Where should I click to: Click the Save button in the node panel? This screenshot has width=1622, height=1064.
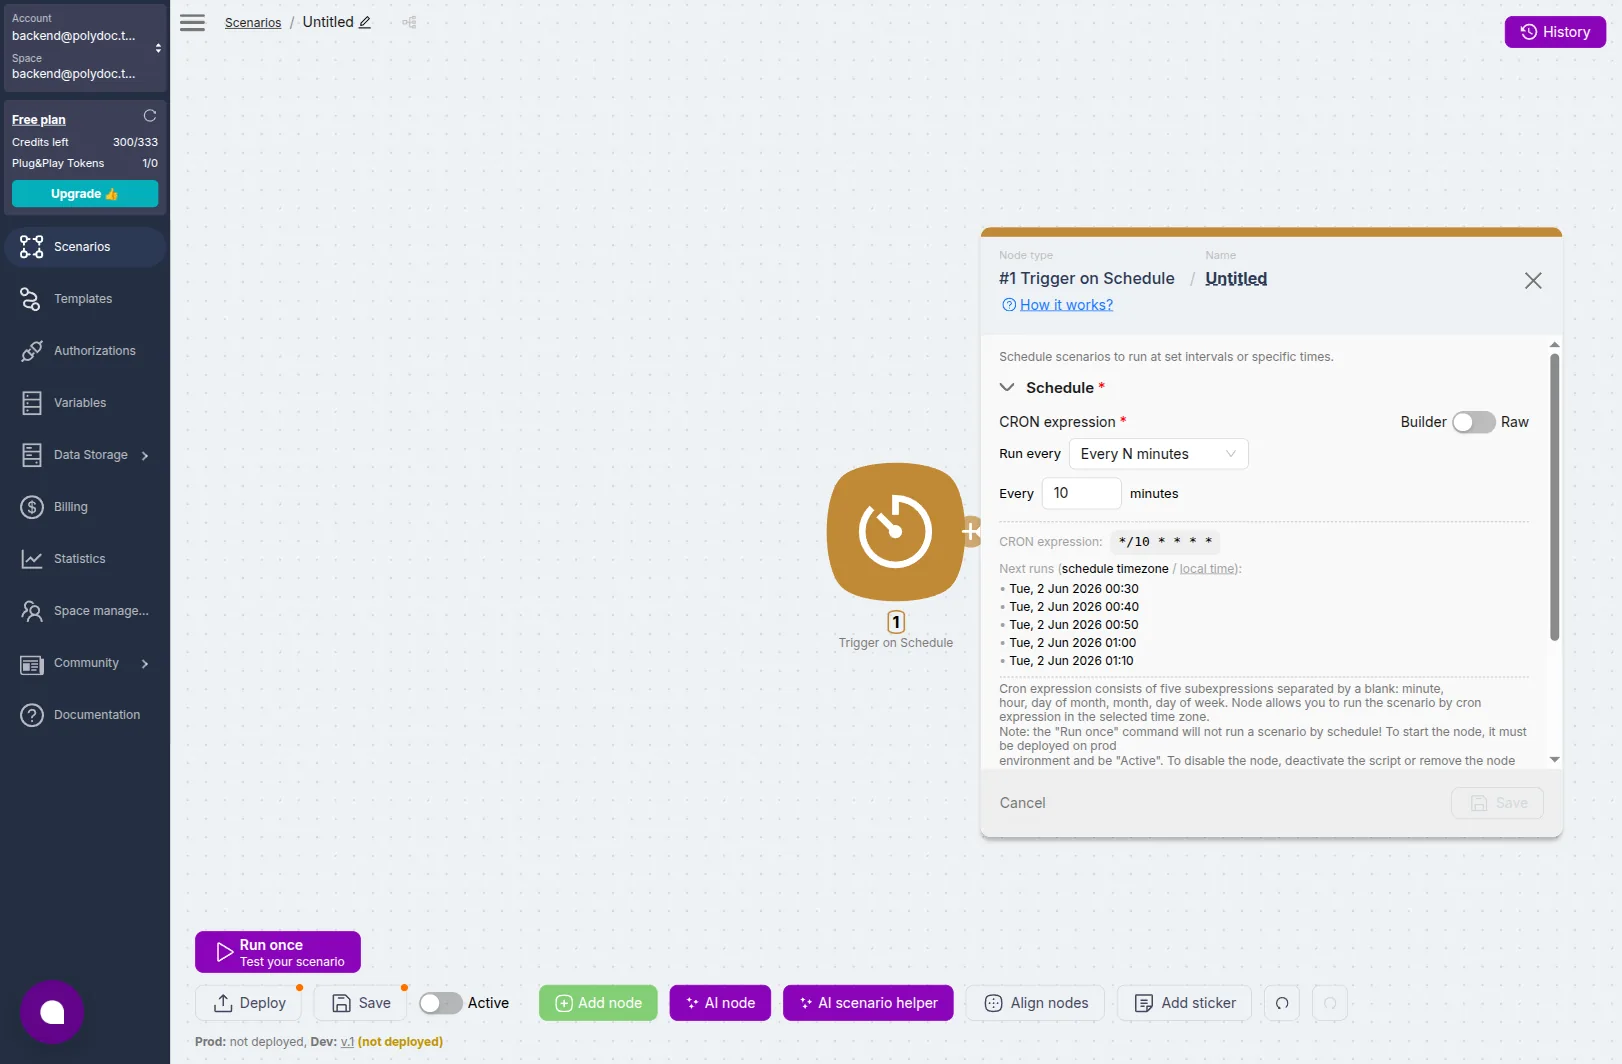(x=1497, y=803)
